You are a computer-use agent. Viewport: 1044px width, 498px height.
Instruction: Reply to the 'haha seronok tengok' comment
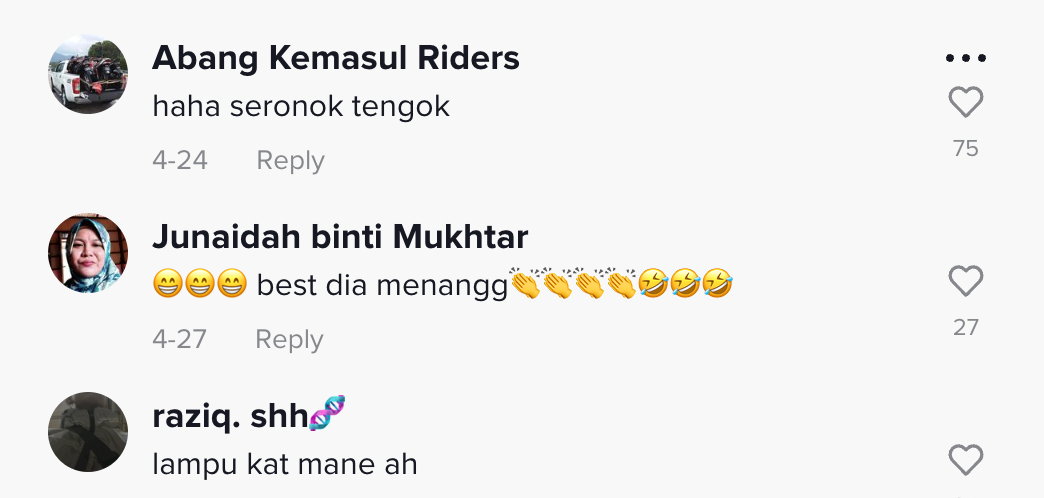290,161
